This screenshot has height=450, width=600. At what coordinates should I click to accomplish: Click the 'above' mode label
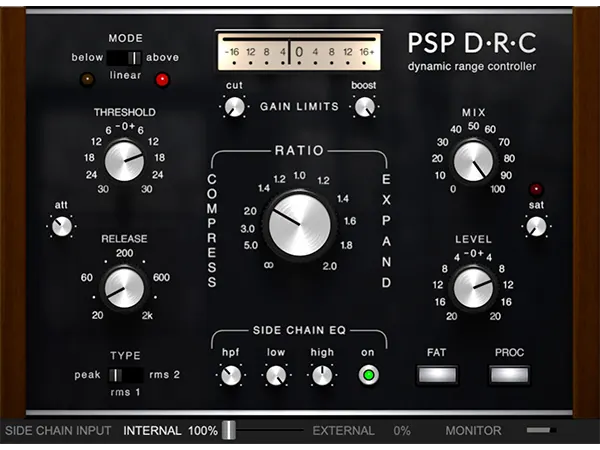click(162, 57)
